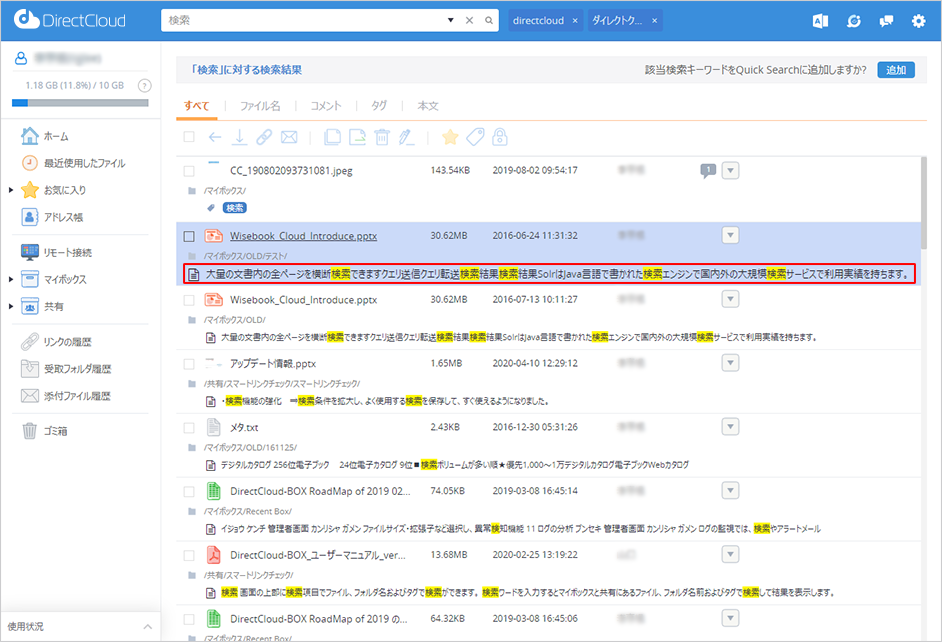Click the download icon in the file toolbar
Viewport: 942px width, 642px height.
click(x=239, y=137)
